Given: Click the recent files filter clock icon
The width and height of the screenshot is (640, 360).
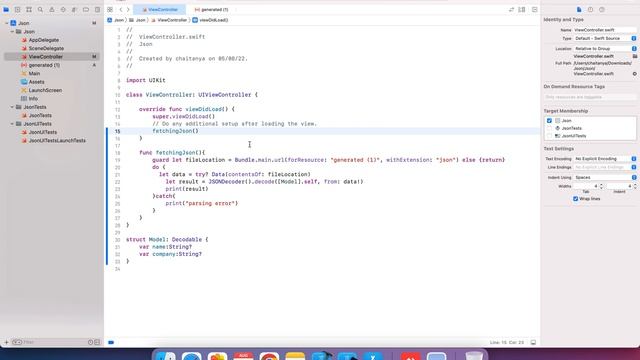Looking at the screenshot, I should [x=91, y=342].
